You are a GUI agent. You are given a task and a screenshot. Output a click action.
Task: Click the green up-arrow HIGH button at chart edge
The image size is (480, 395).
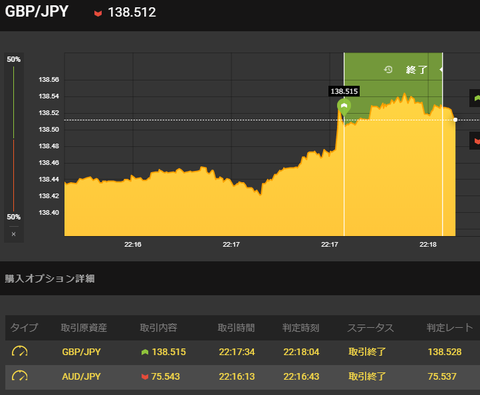point(475,98)
